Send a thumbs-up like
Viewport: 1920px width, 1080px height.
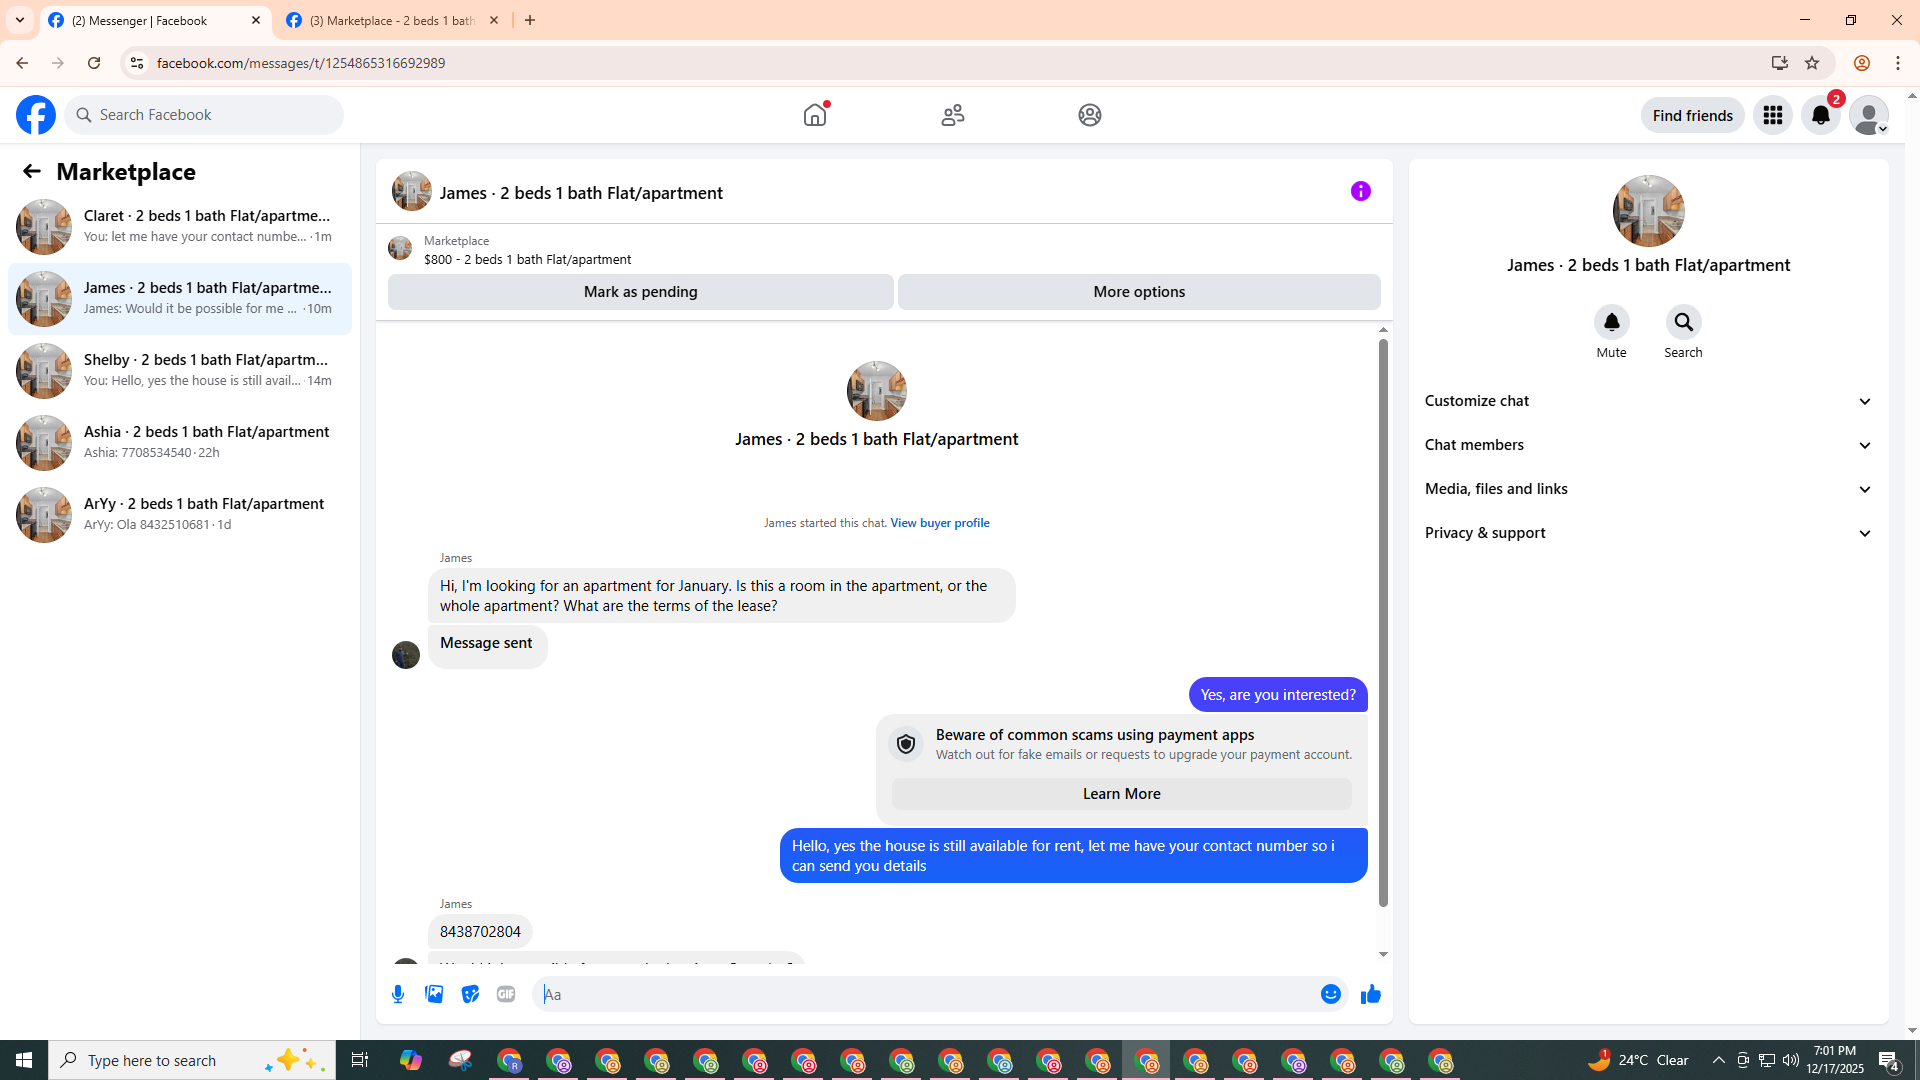[1370, 994]
